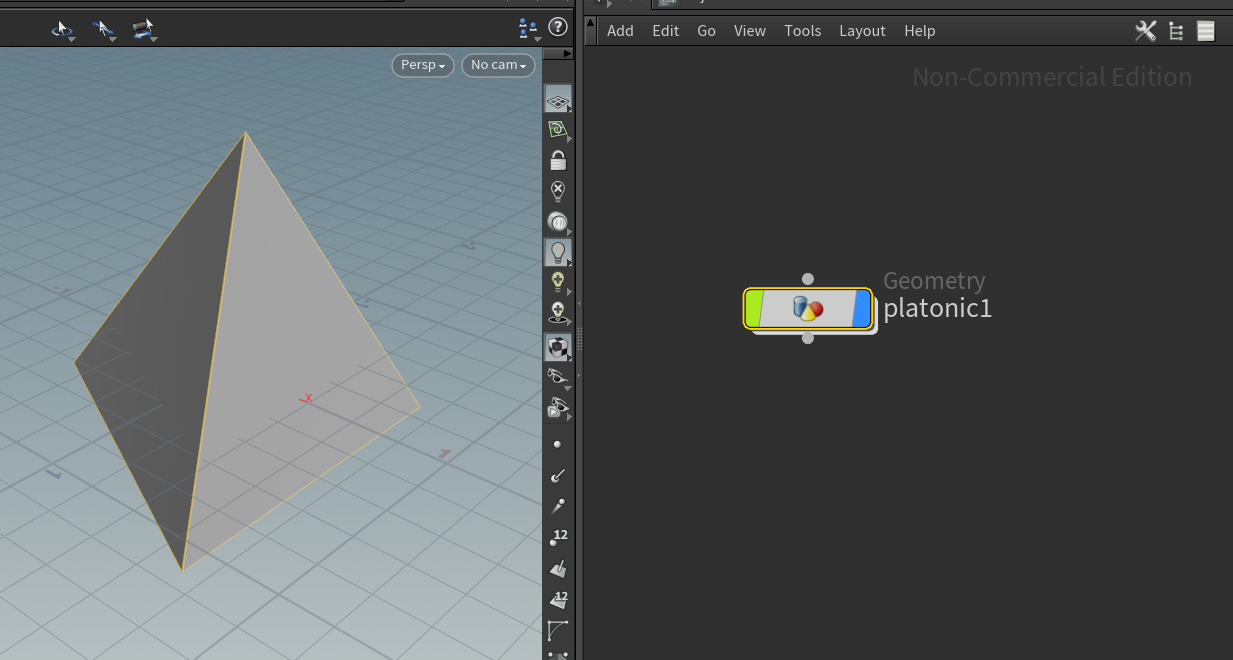Screen dimensions: 1233x660
Task: Click the highlighted headlight lightbulb display icon
Action: tap(558, 251)
